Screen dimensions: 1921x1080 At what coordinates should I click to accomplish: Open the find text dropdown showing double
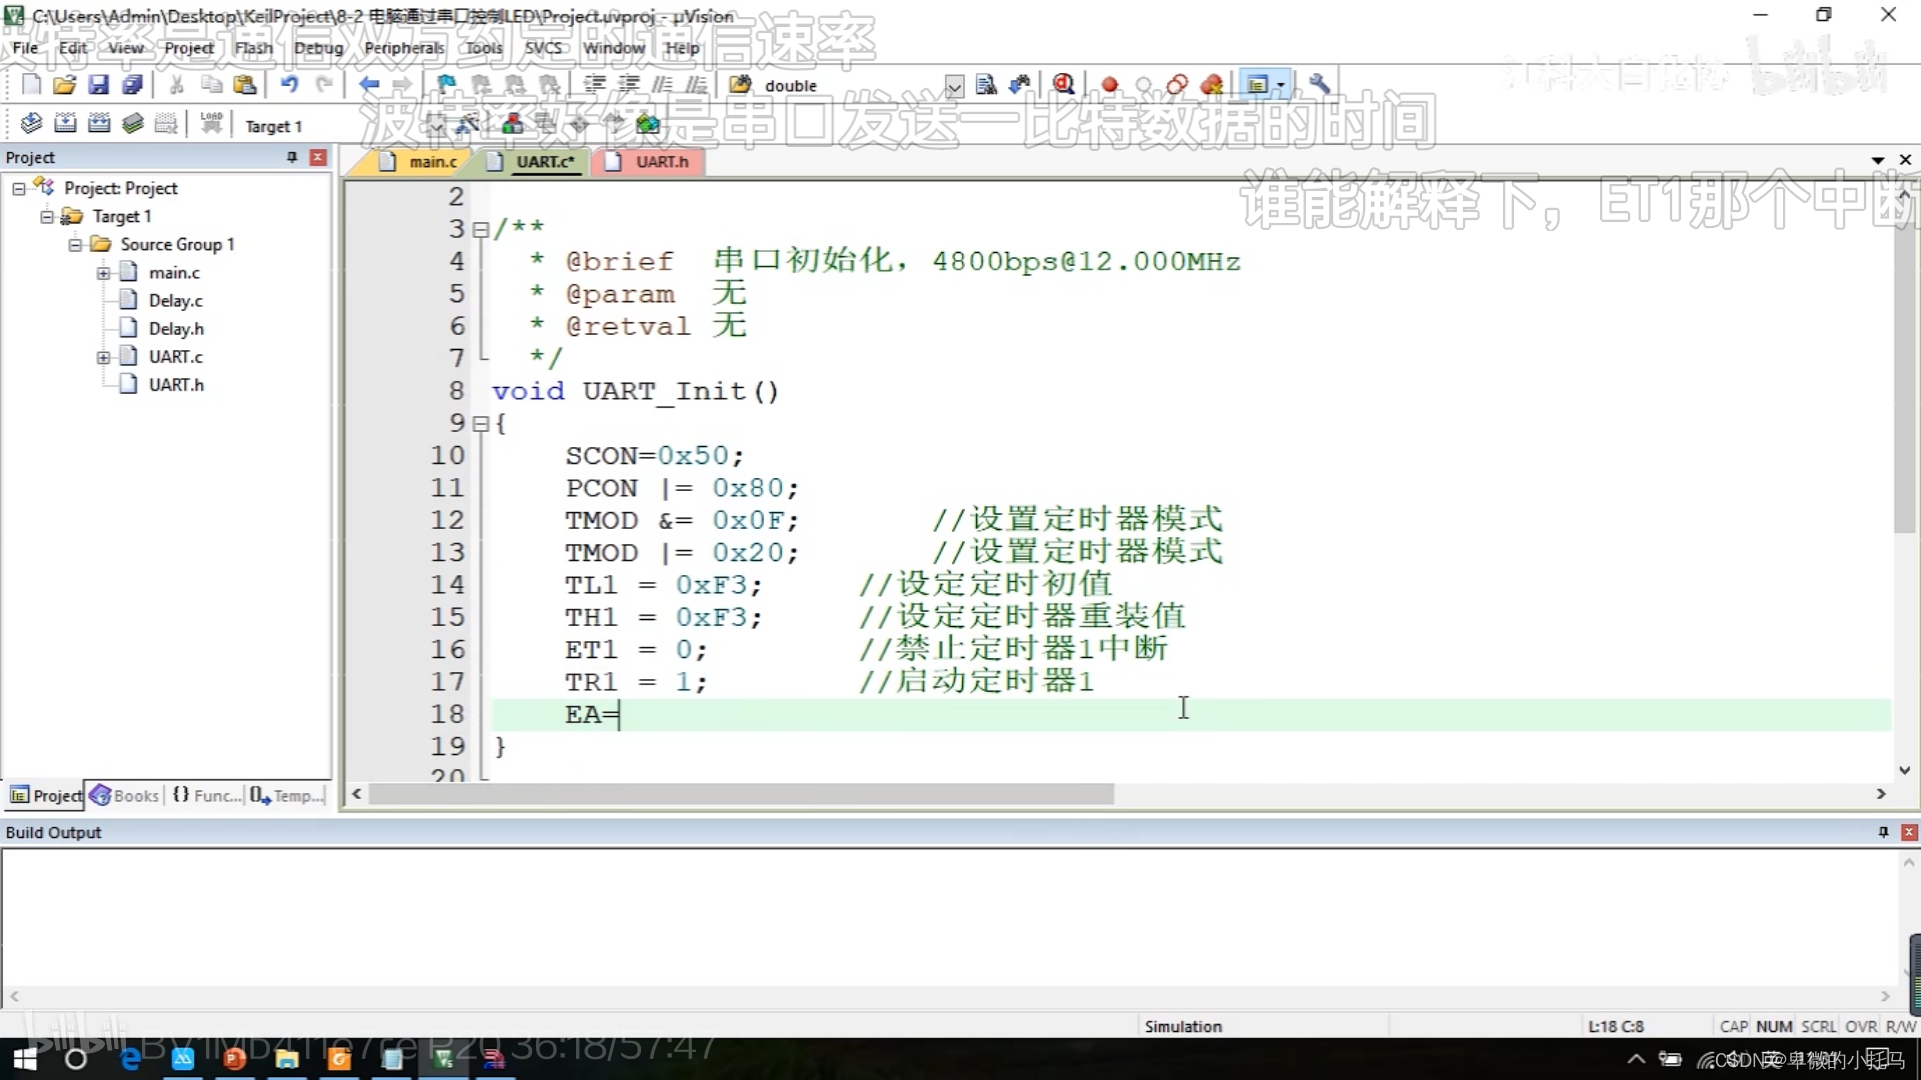point(954,86)
